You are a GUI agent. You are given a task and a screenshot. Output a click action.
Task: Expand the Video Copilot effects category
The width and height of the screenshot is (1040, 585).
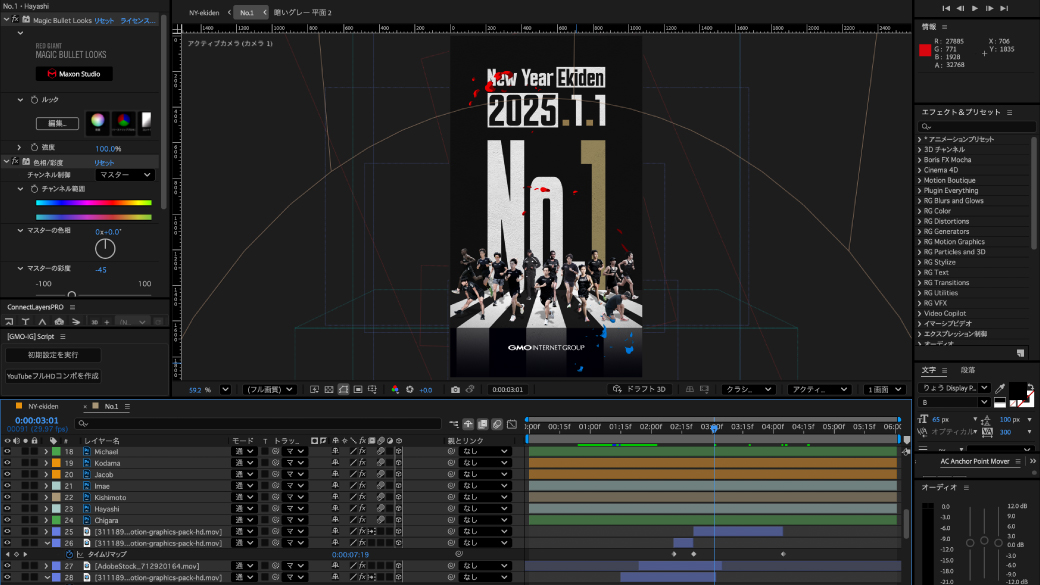pyautogui.click(x=919, y=313)
